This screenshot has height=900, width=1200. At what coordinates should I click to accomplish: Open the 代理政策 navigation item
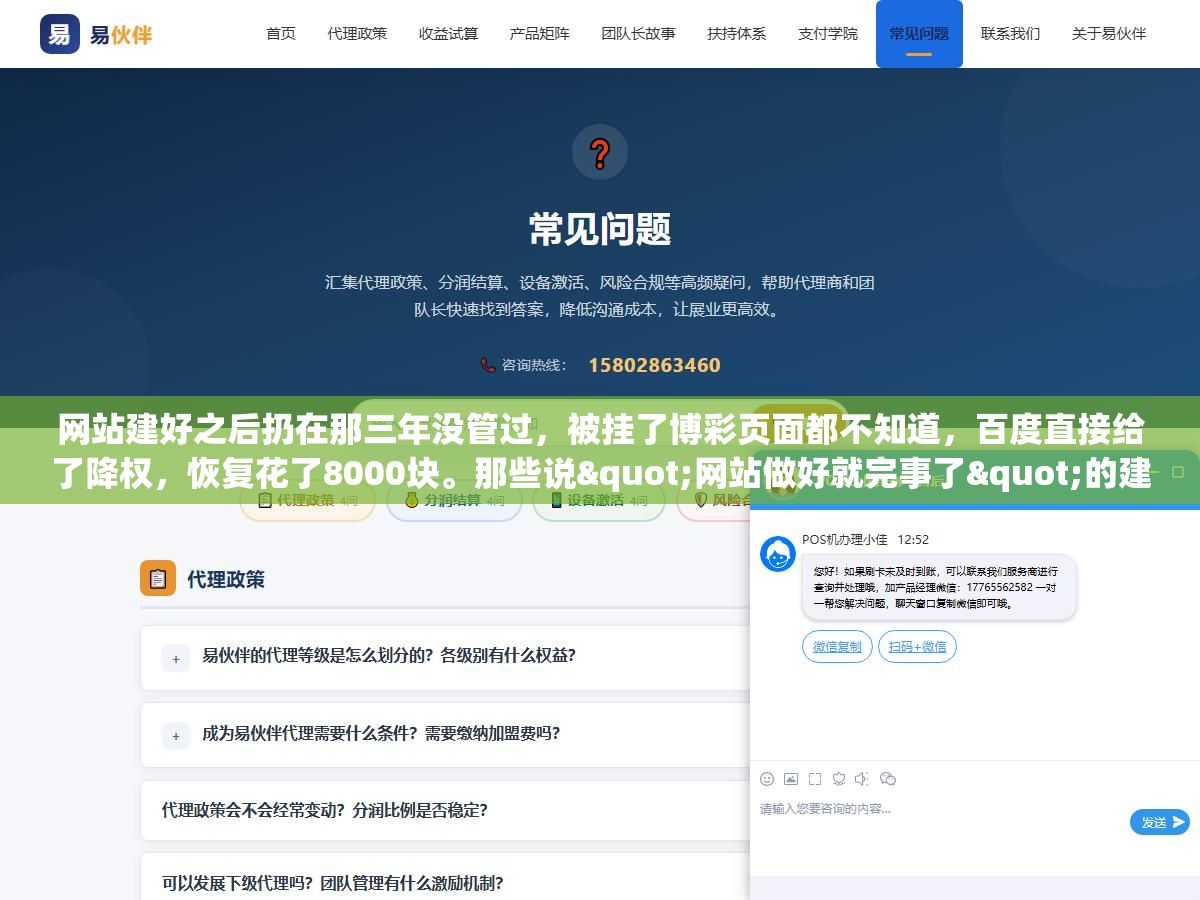[x=357, y=33]
